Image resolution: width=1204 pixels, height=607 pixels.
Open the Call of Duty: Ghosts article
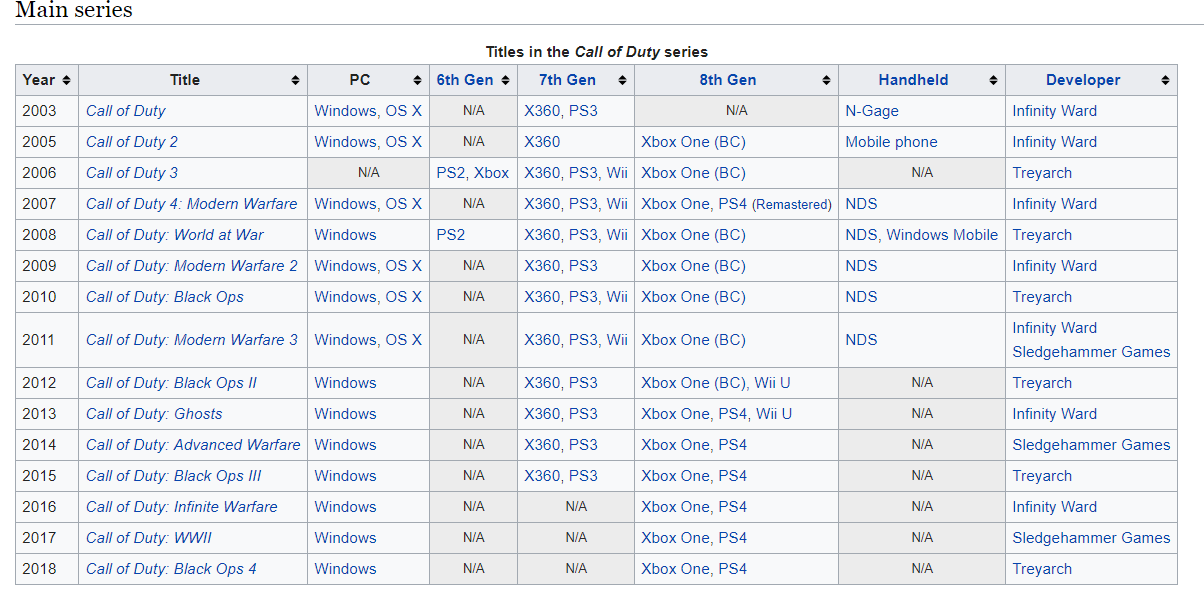tap(154, 414)
